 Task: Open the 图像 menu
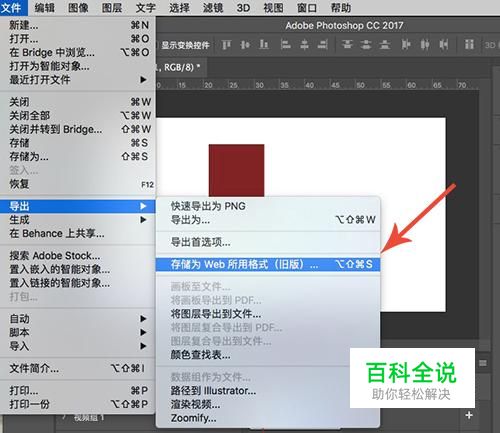point(78,7)
